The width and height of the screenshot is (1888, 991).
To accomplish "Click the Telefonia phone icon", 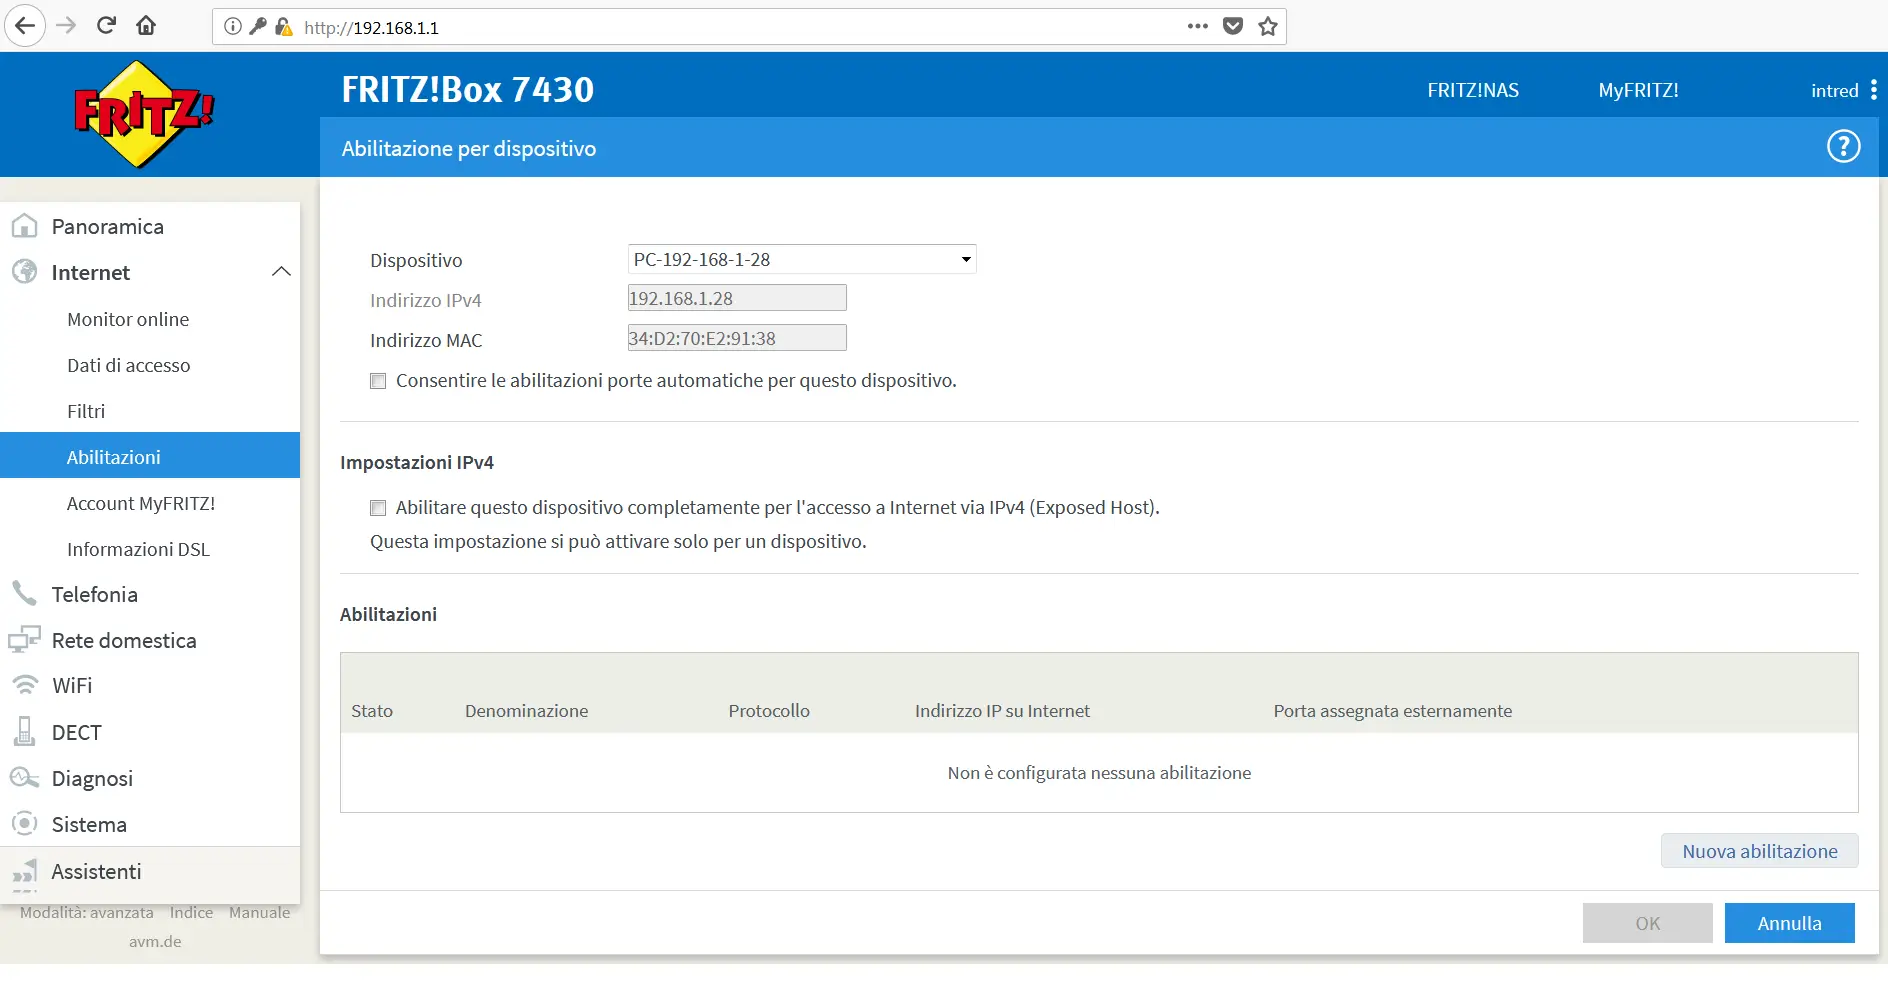I will pos(24,593).
